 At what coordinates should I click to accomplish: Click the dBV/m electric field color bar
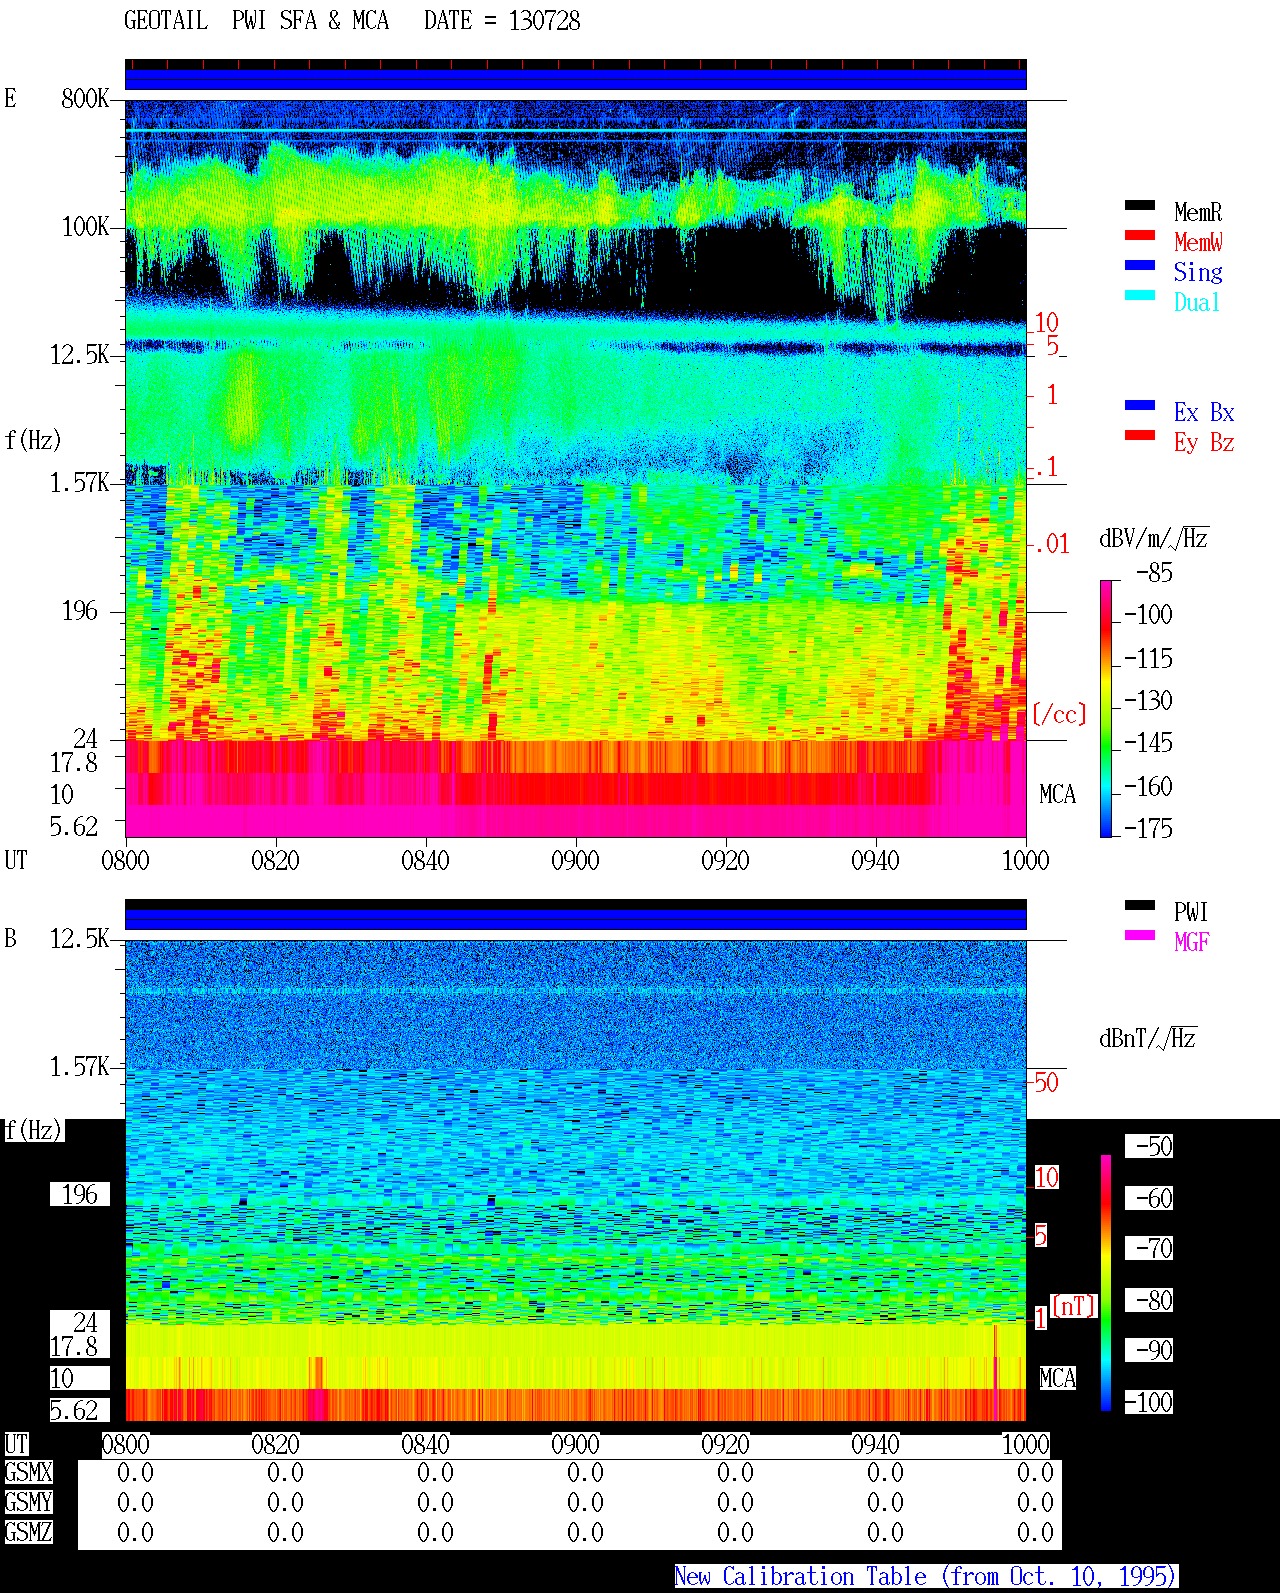click(x=1106, y=708)
